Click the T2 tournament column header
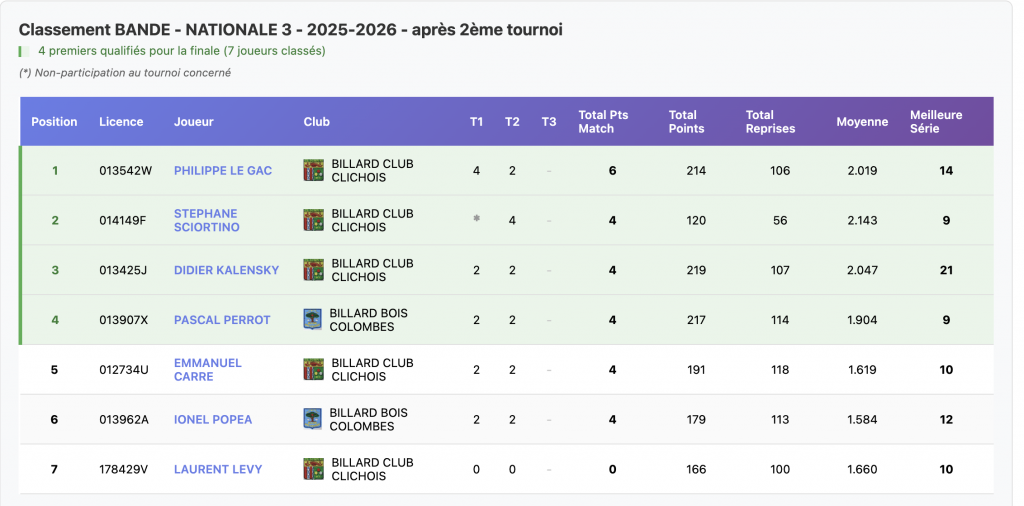 tap(512, 122)
